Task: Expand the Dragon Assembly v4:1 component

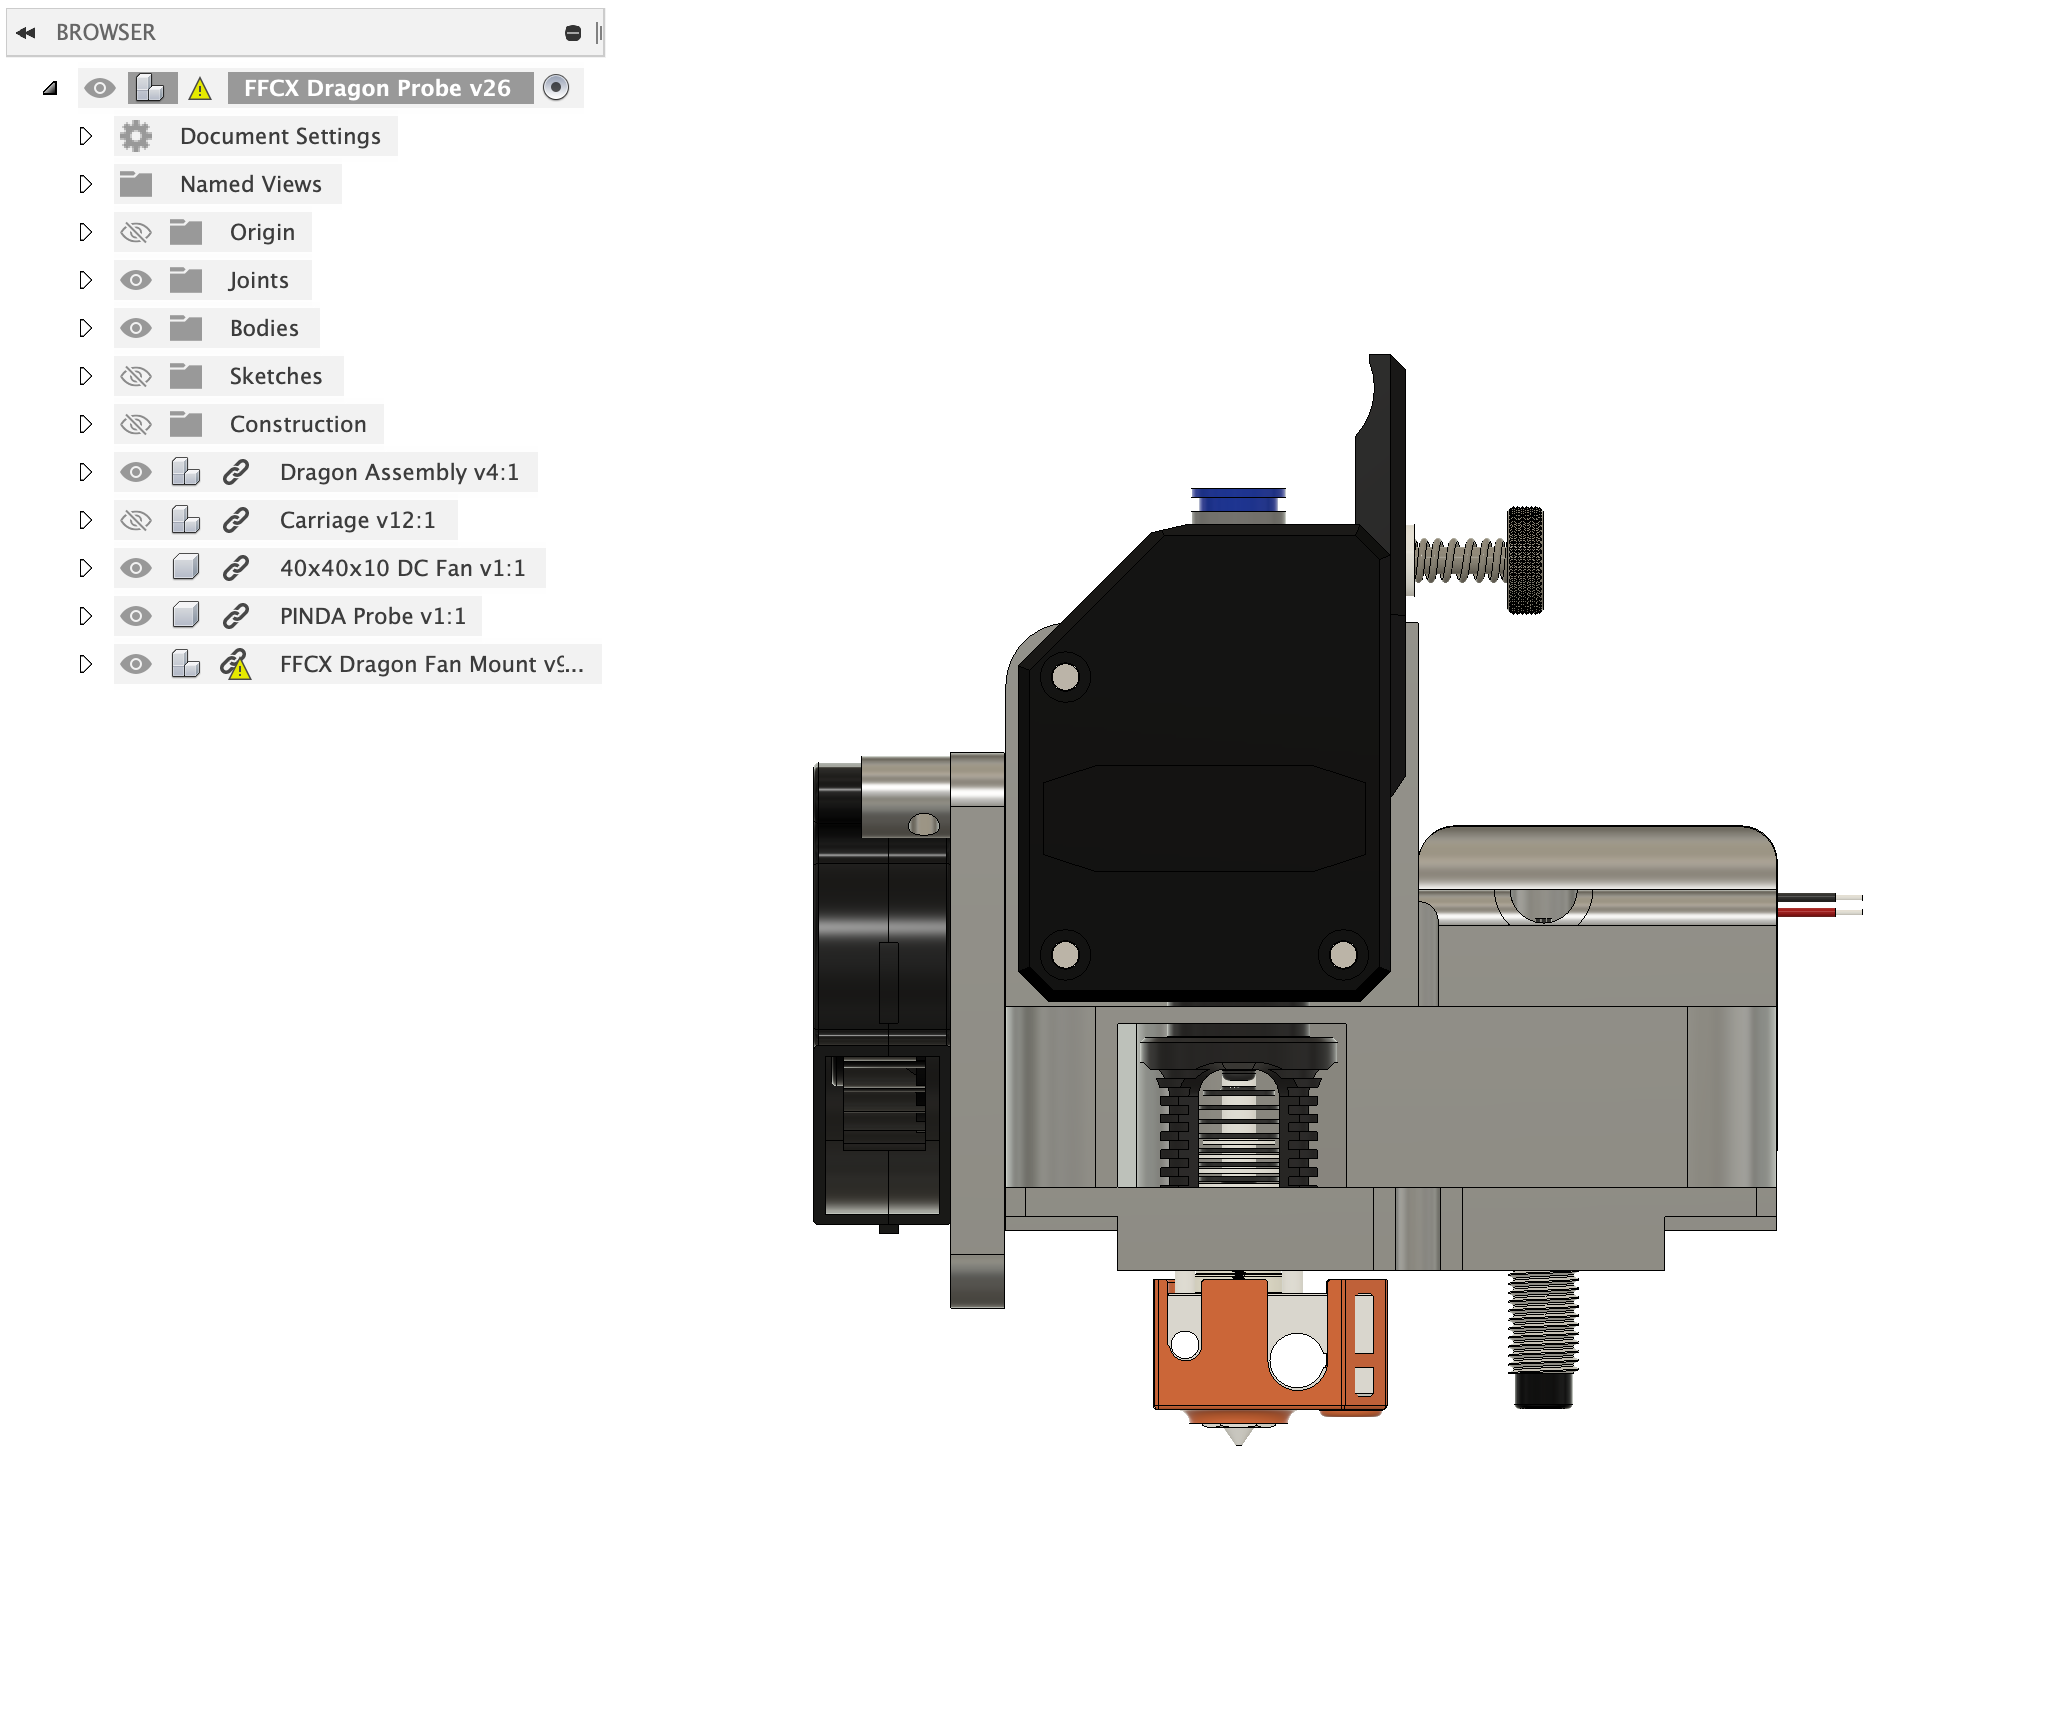Action: (x=85, y=471)
